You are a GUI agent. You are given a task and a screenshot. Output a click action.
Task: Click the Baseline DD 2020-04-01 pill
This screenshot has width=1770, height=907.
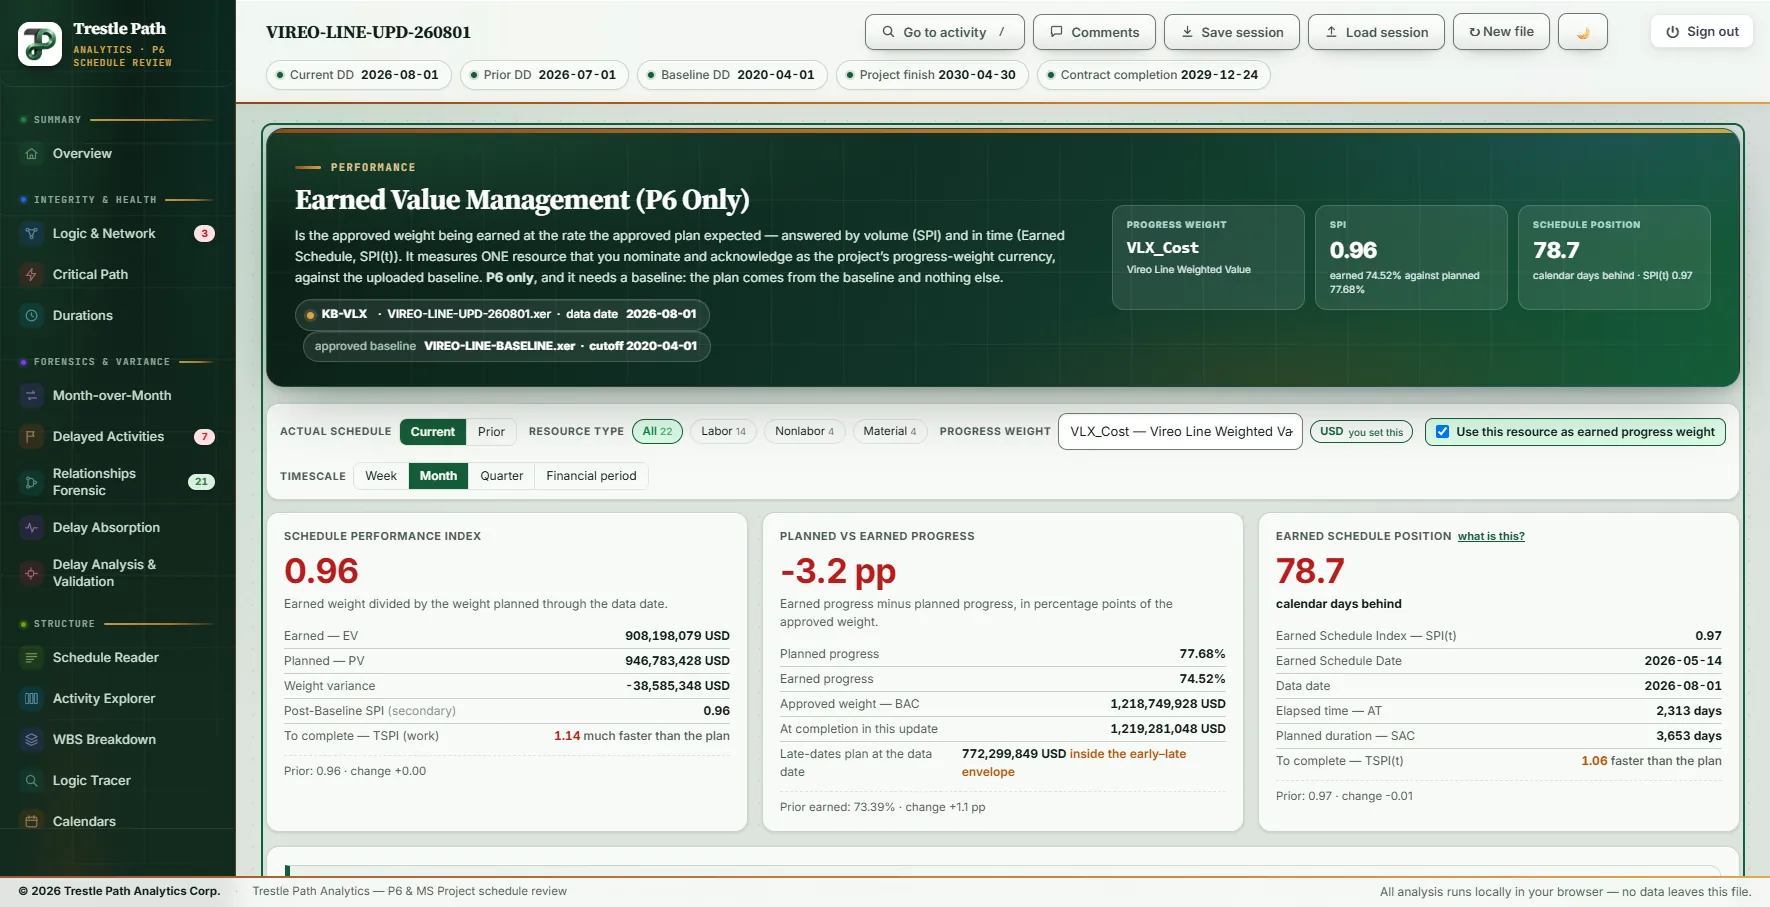point(733,75)
